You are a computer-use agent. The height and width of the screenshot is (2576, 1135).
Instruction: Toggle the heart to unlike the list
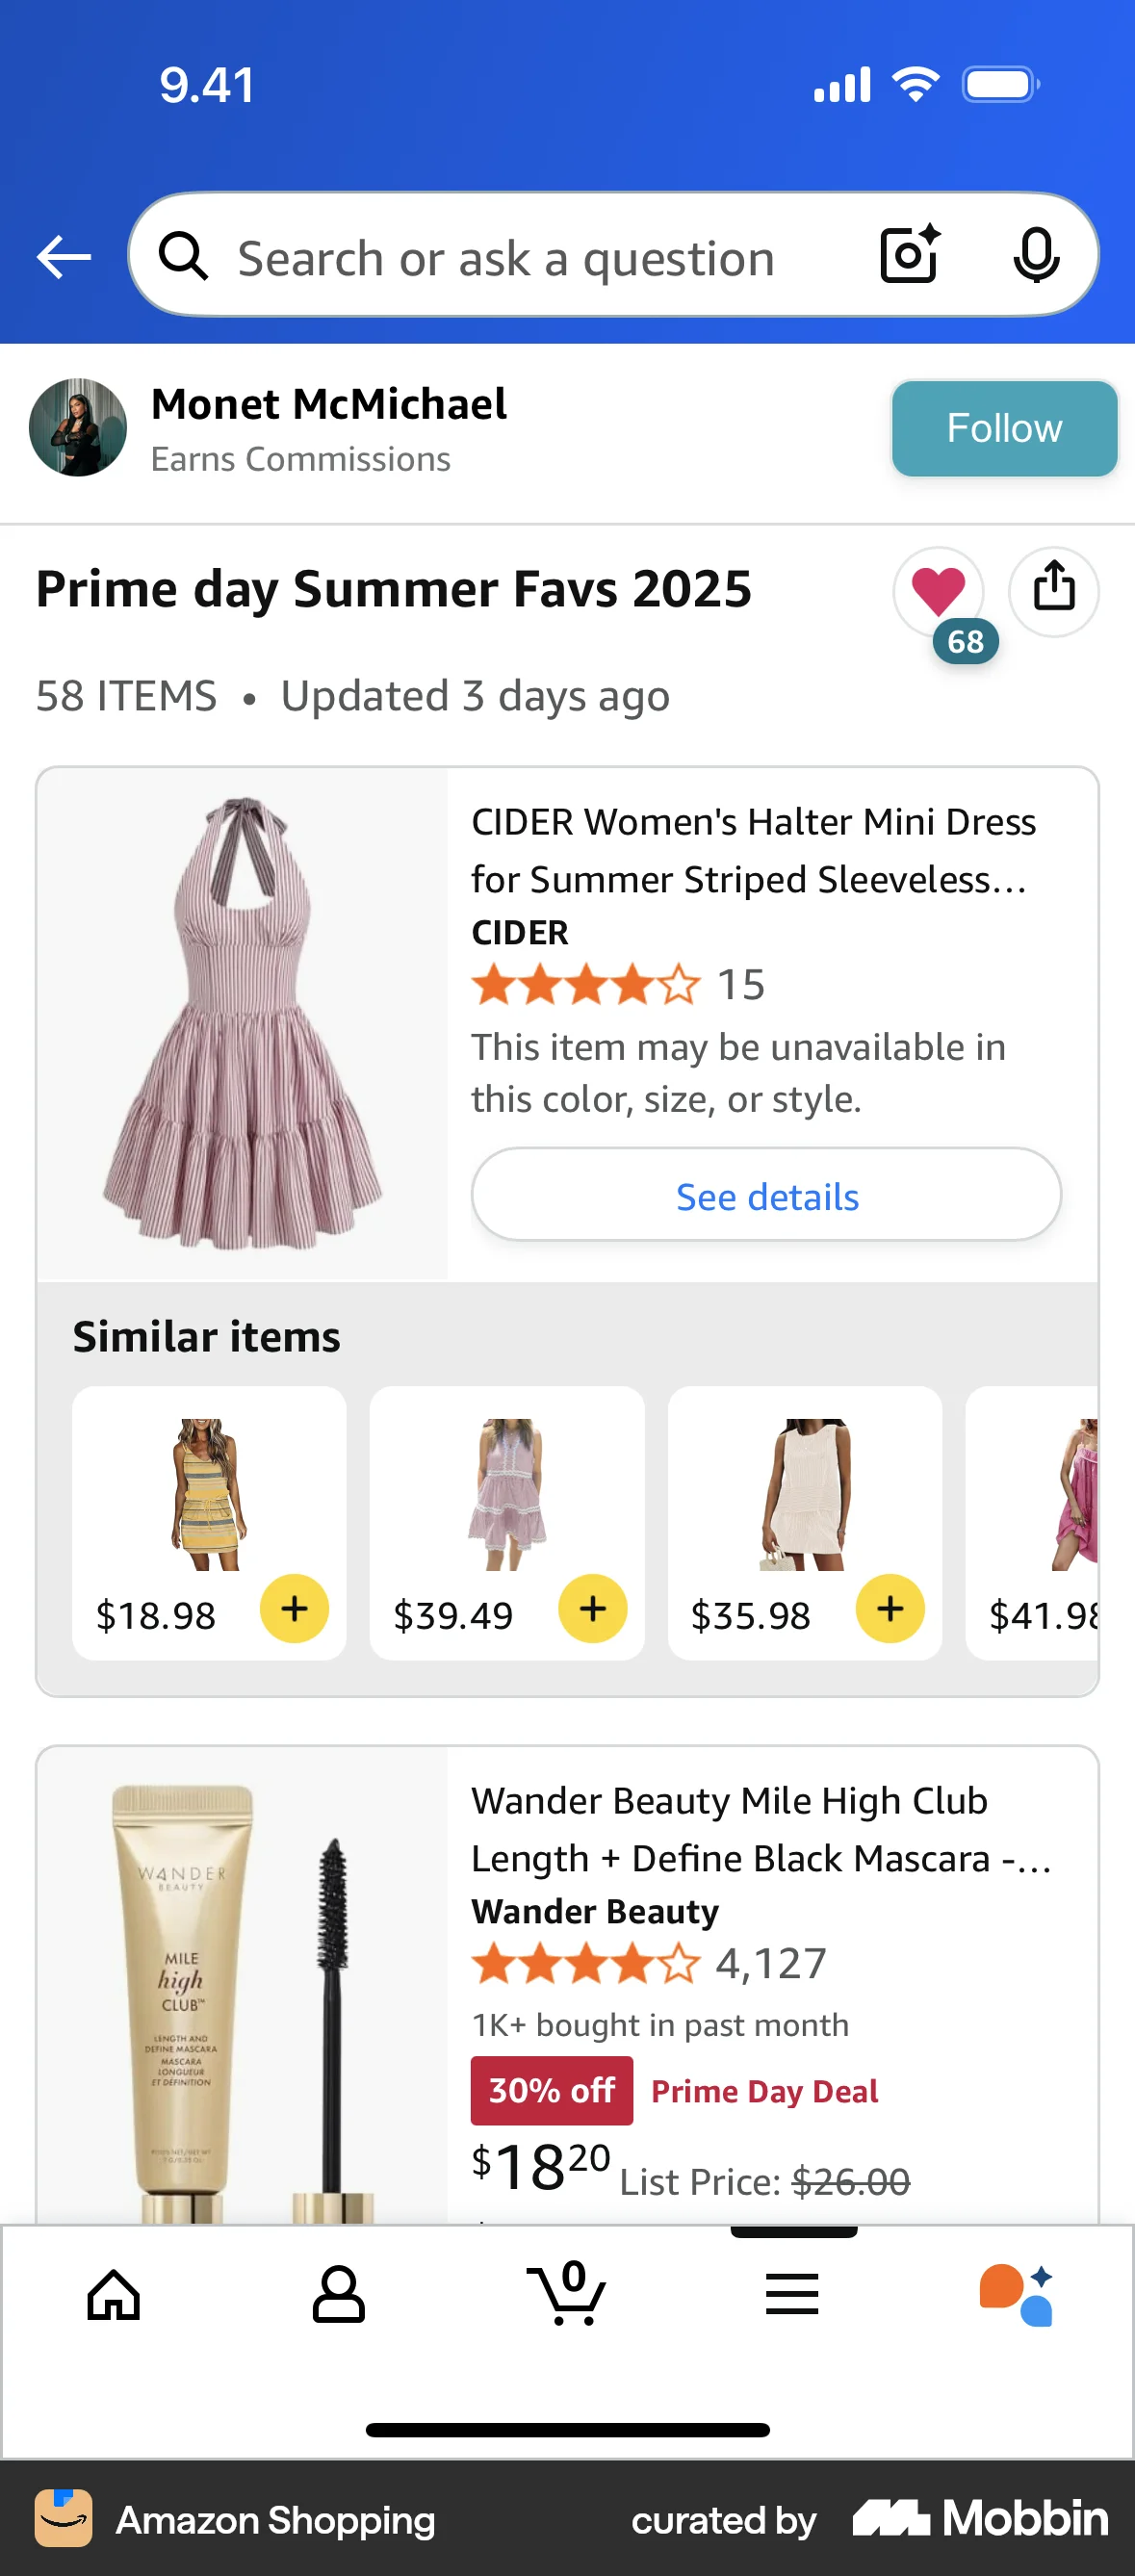click(939, 592)
